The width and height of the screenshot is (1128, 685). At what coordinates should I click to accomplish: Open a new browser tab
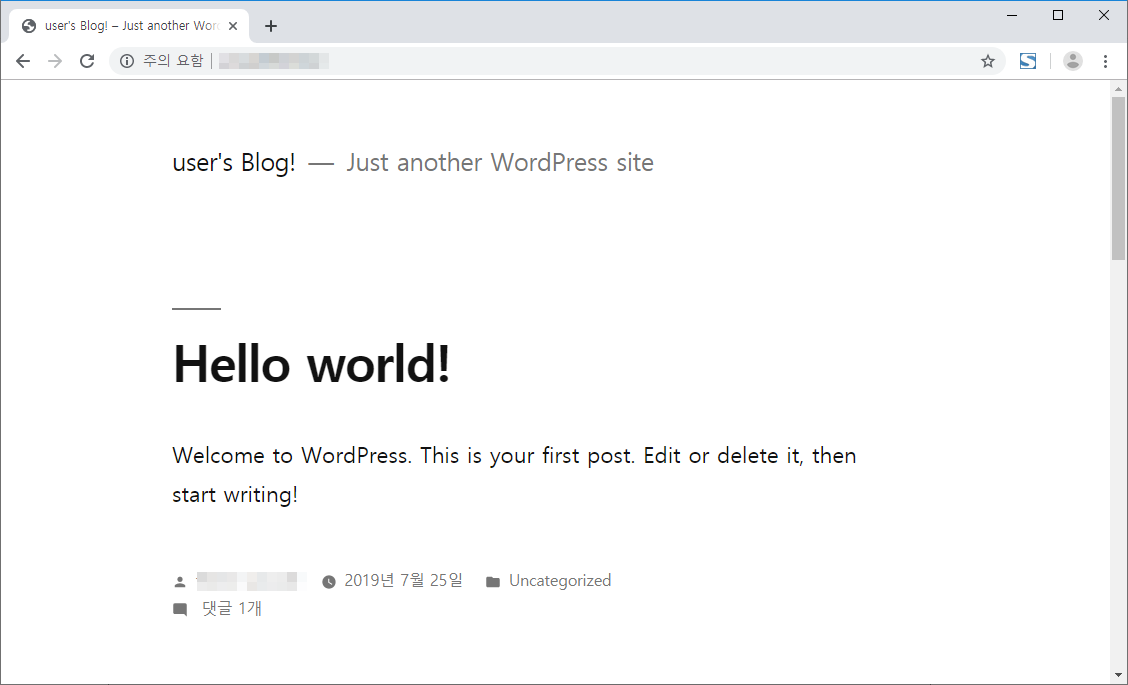click(x=270, y=26)
